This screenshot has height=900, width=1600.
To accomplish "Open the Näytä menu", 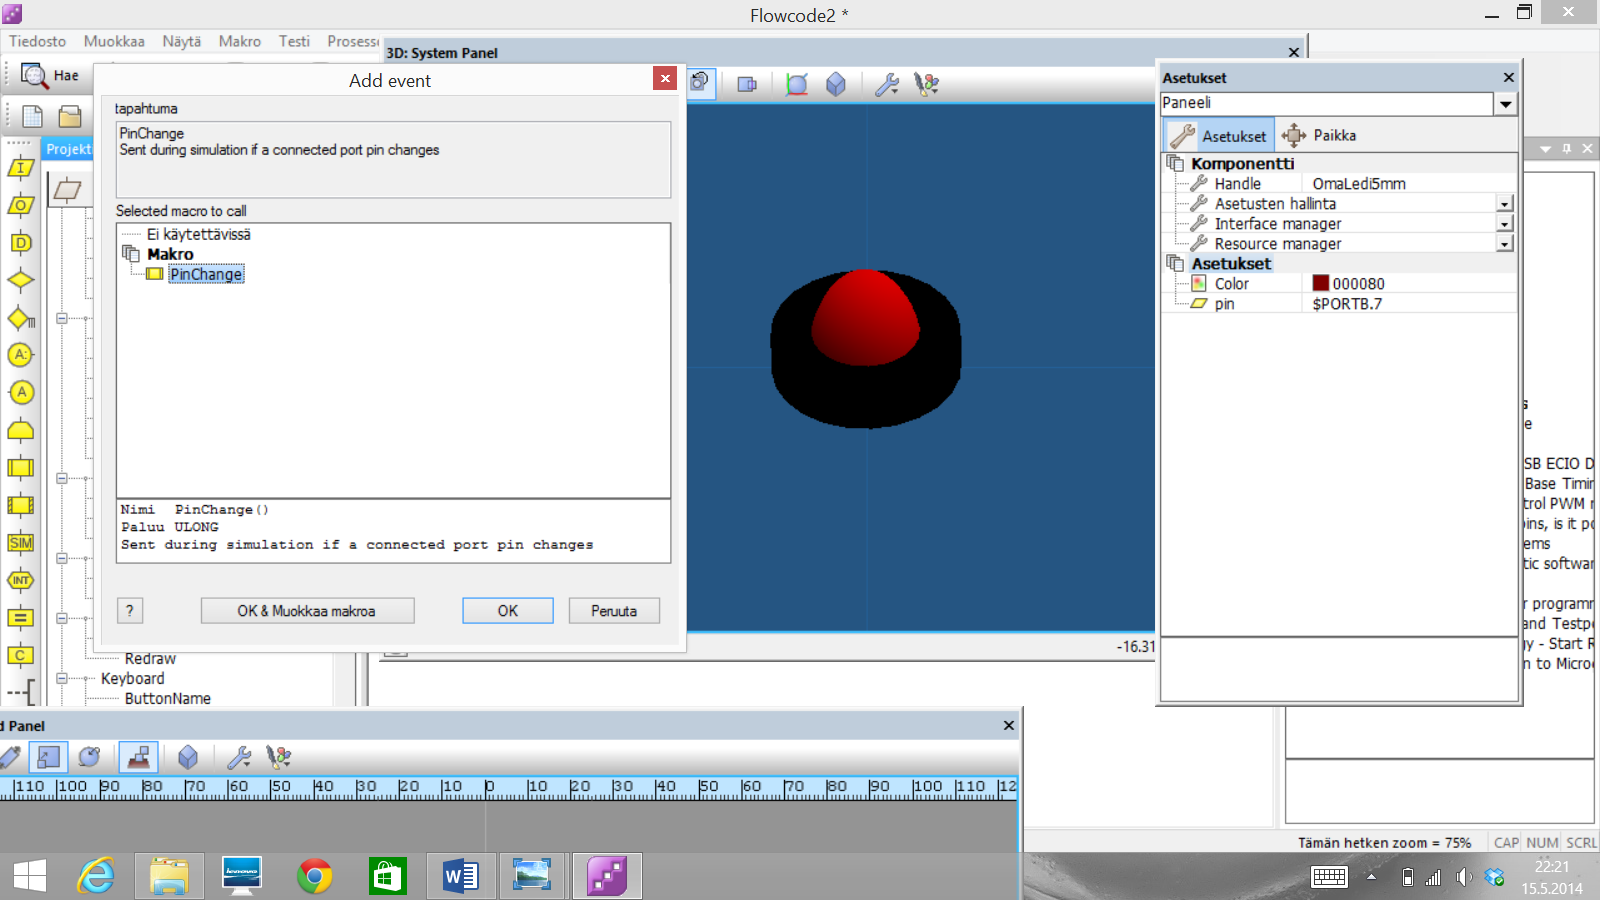I will click(182, 41).
